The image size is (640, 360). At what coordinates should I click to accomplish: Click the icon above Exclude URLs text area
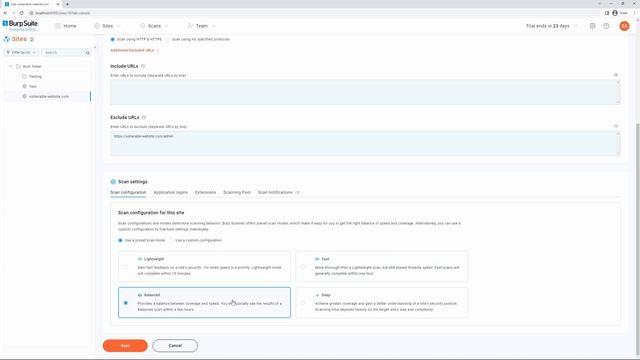[616, 126]
